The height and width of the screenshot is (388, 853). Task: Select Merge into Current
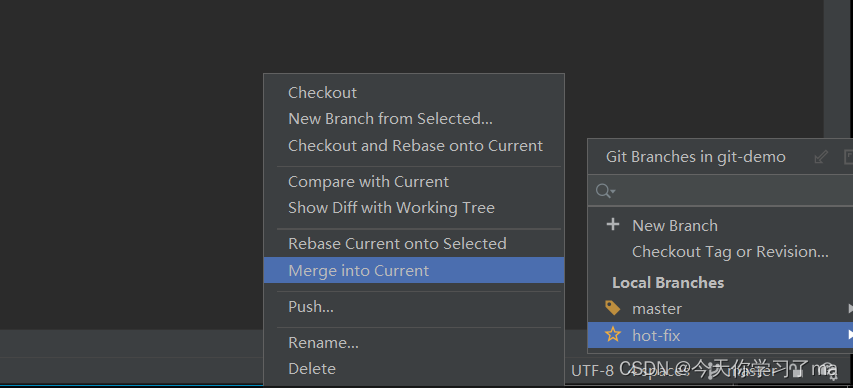tap(413, 270)
